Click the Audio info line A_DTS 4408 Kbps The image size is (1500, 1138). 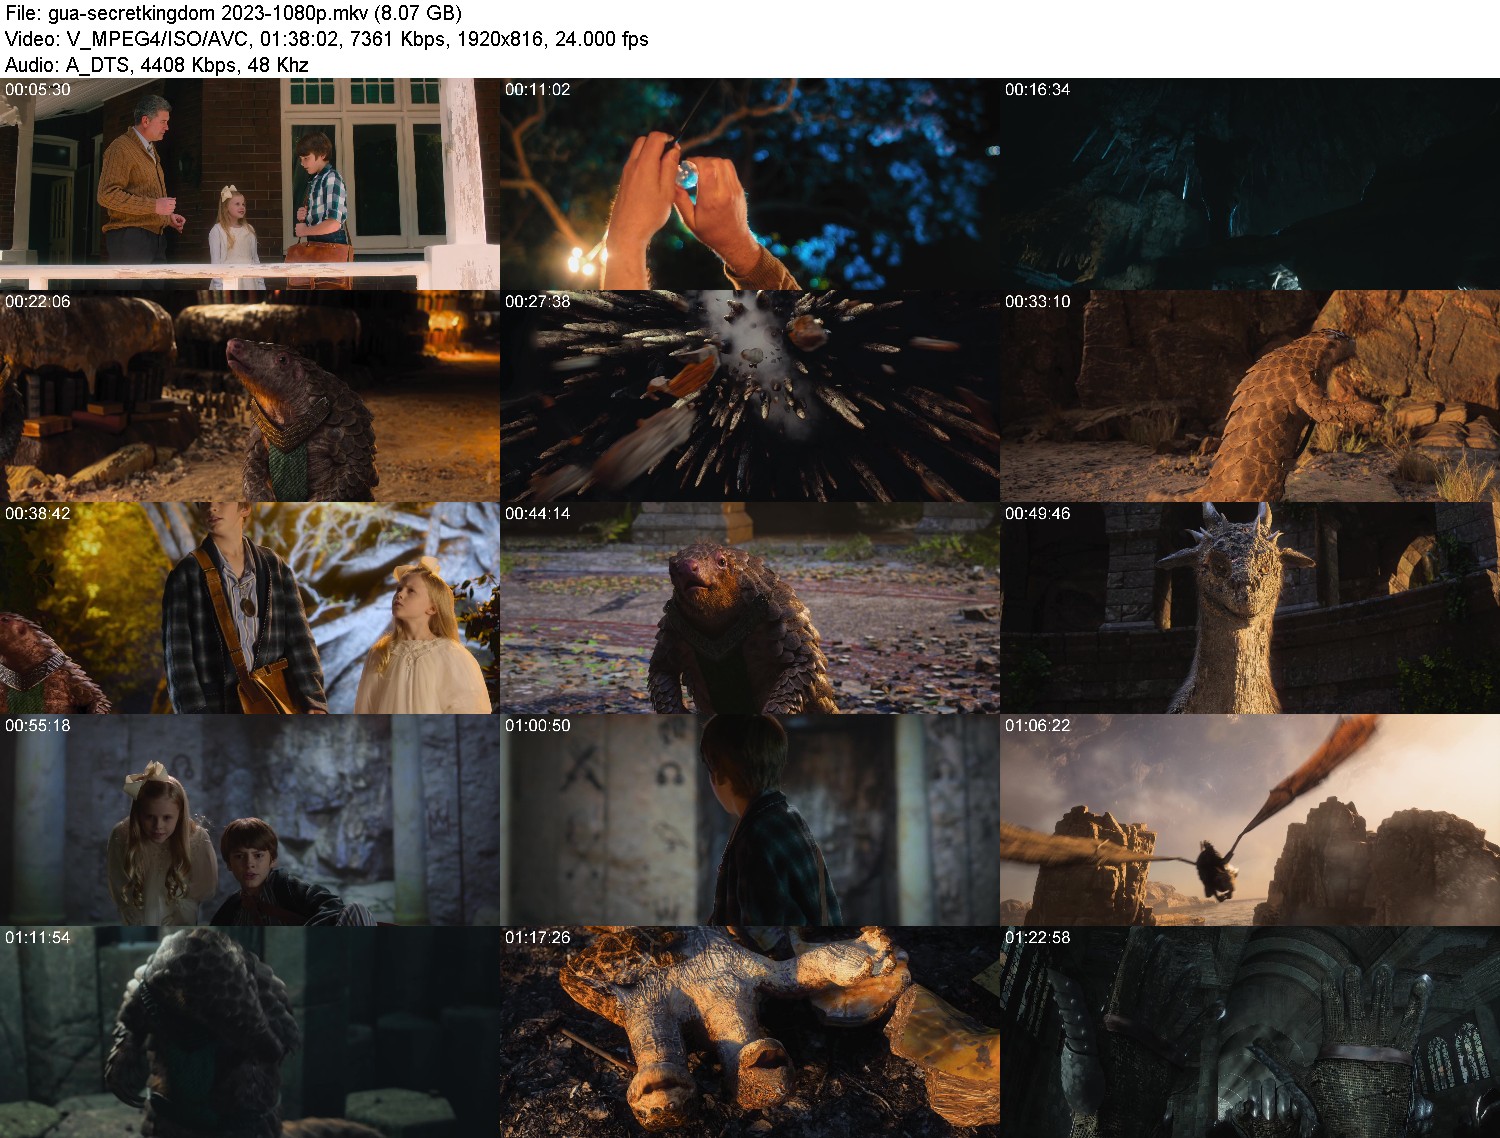click(x=157, y=66)
